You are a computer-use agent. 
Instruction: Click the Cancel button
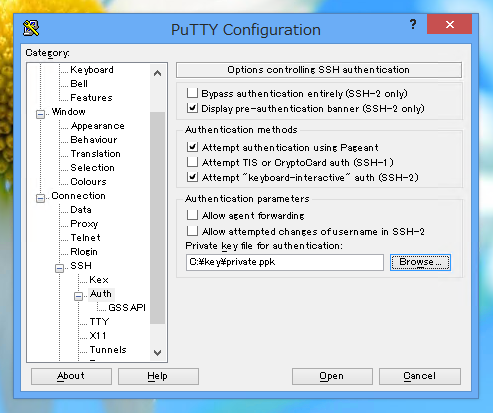pos(420,376)
